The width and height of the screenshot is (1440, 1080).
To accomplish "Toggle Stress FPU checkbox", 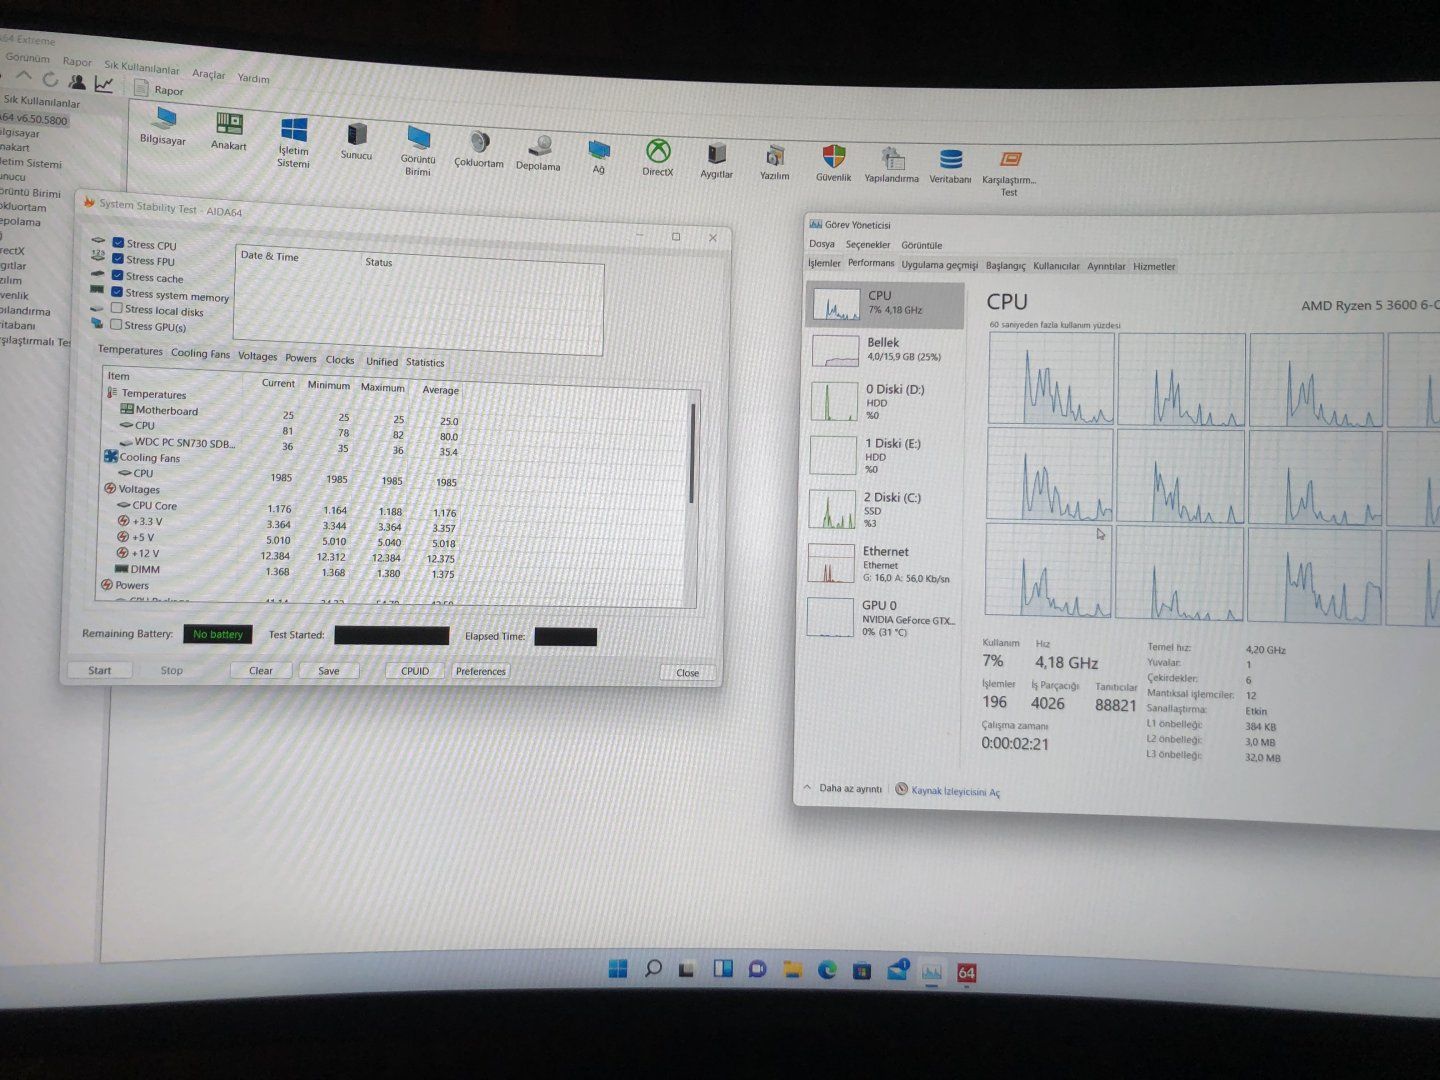I will coord(118,259).
